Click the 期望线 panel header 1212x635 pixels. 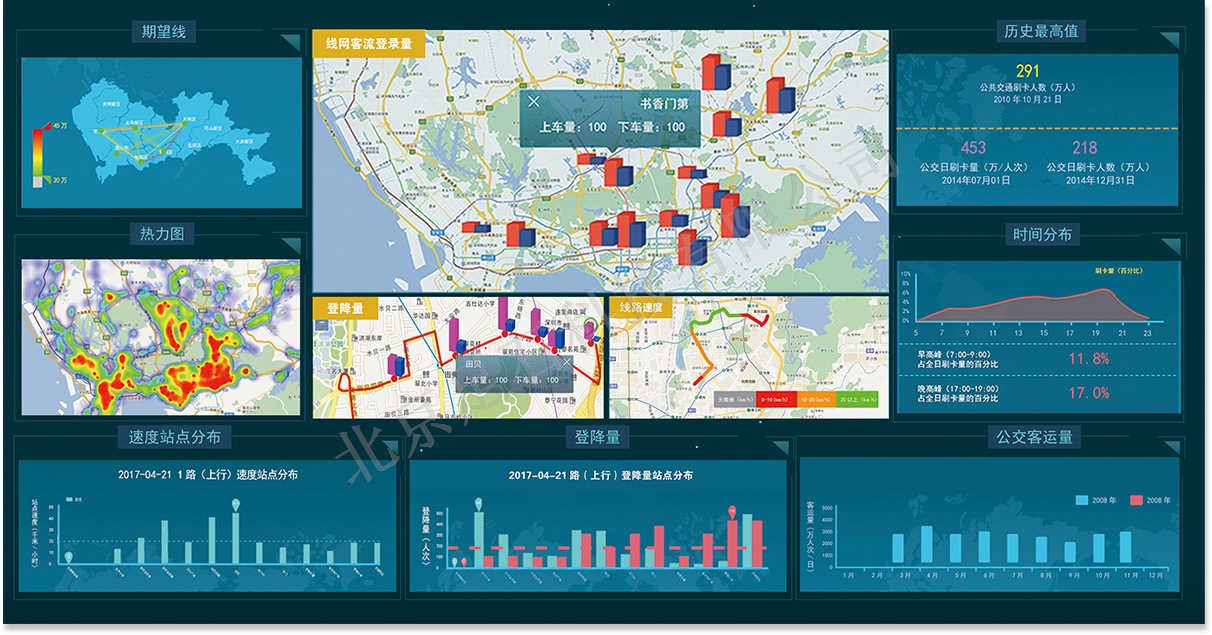click(163, 32)
